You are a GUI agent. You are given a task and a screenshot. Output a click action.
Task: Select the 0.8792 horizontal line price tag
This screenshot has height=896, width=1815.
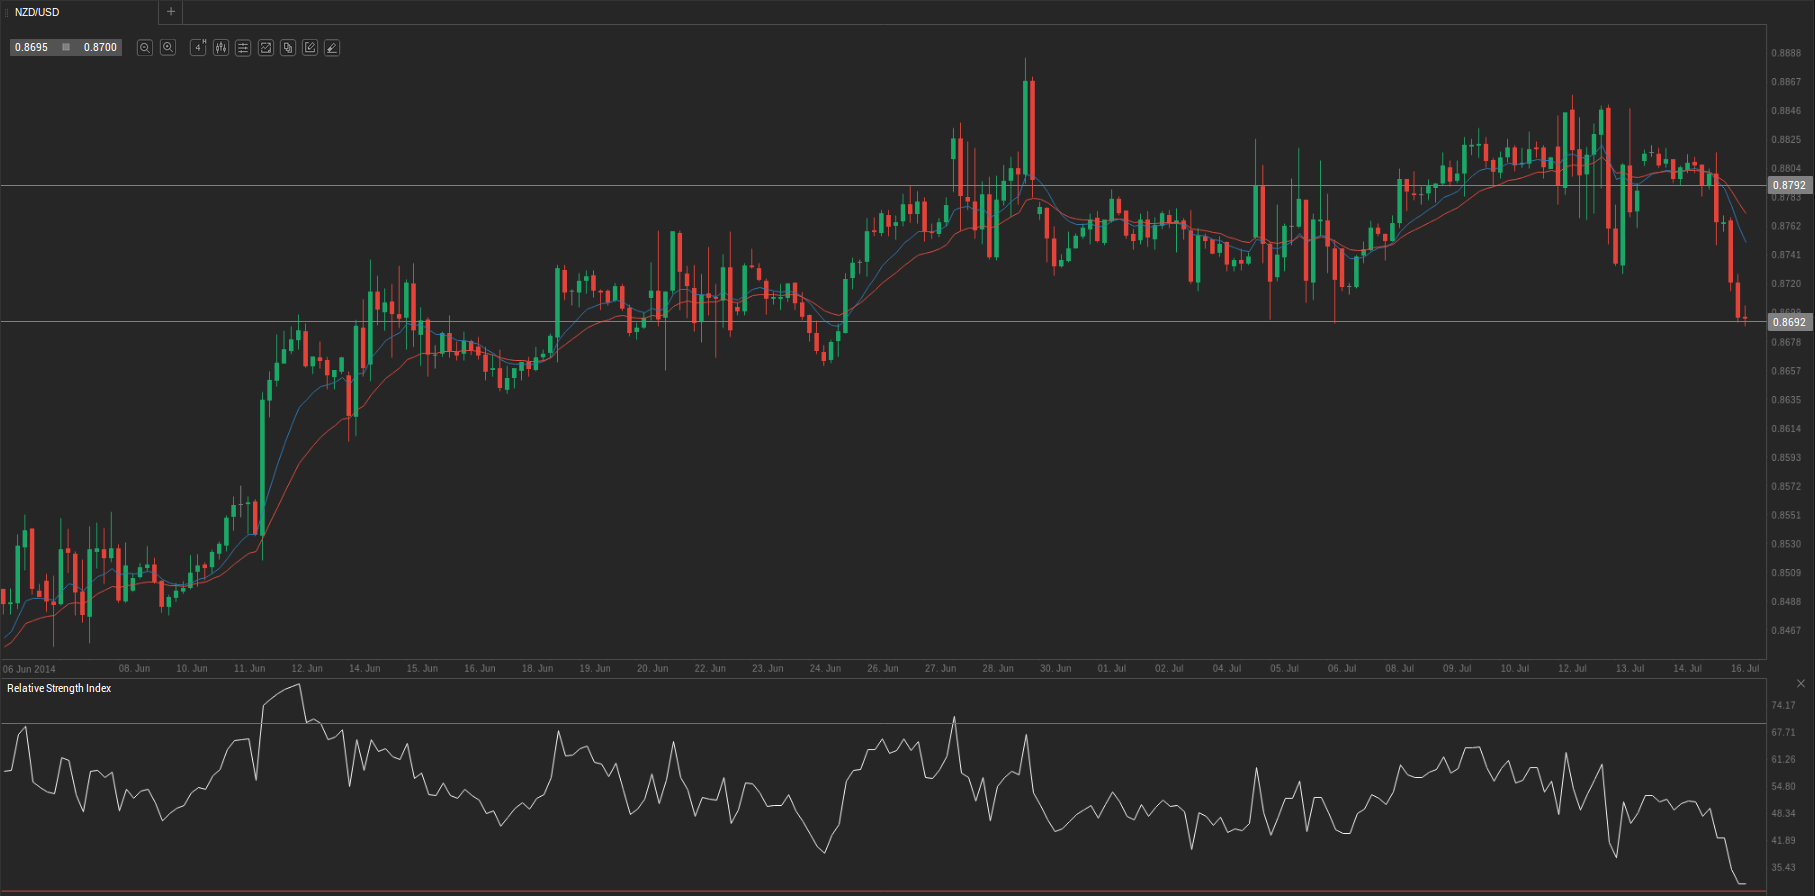point(1789,185)
